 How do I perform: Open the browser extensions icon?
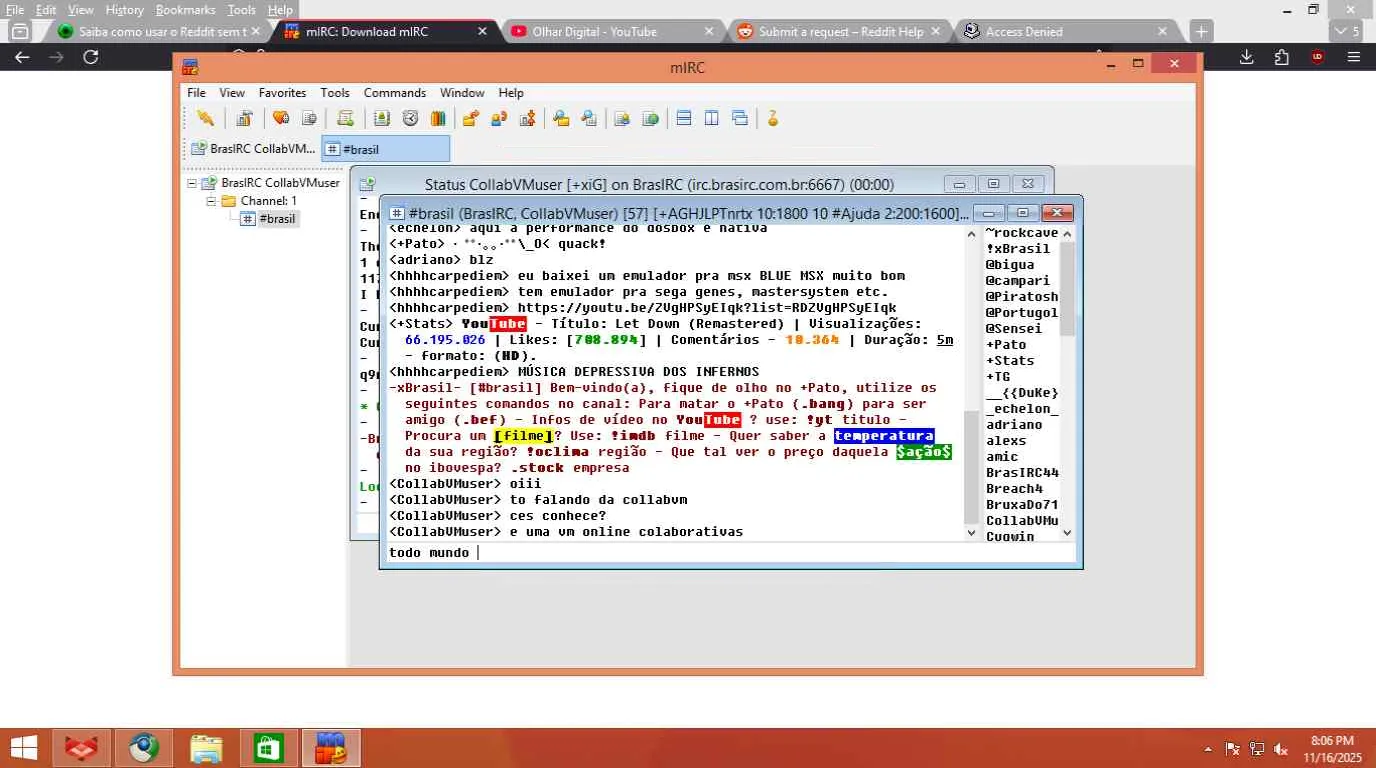[x=1281, y=57]
